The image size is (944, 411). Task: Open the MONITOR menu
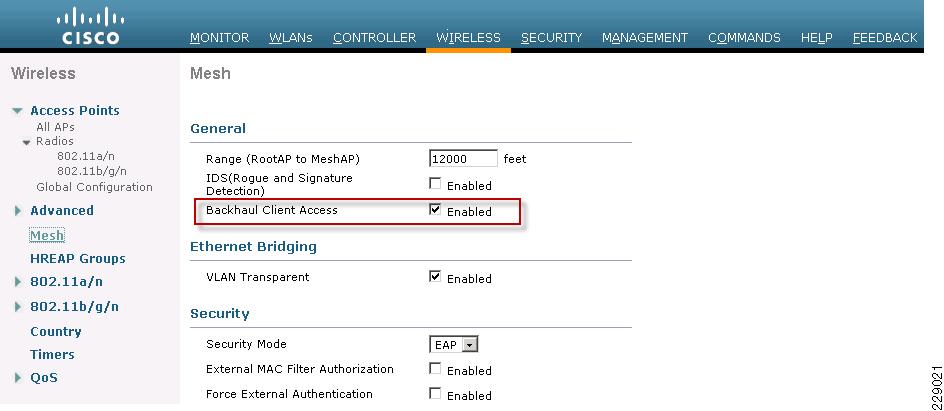tap(219, 38)
